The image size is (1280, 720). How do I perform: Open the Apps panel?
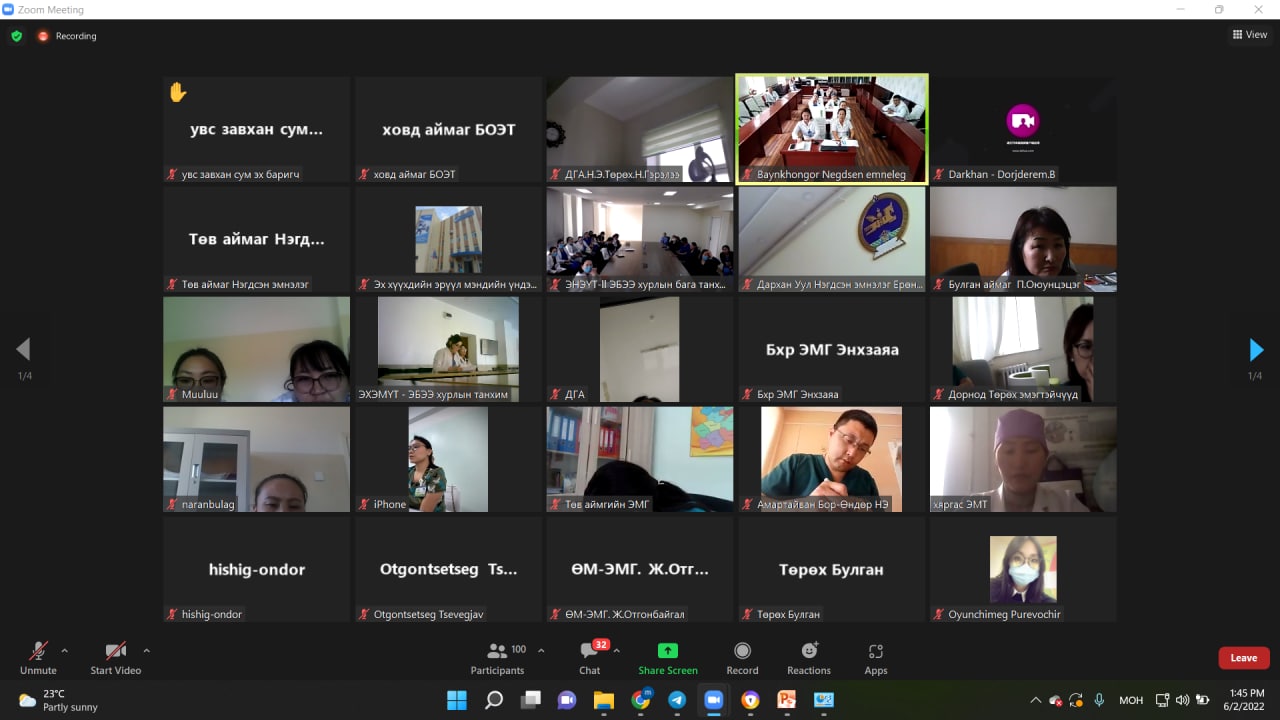(876, 657)
